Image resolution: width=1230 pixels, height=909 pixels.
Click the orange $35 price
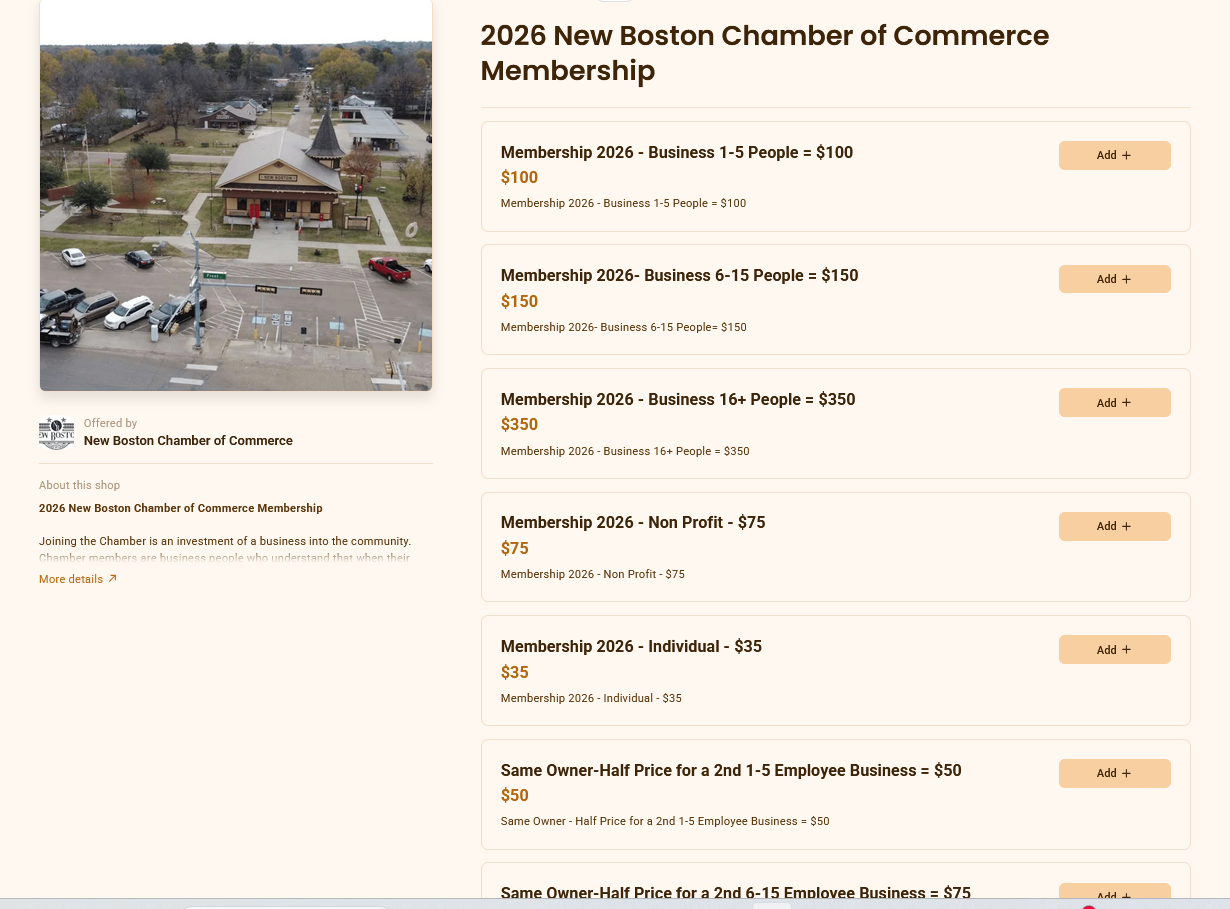point(515,672)
